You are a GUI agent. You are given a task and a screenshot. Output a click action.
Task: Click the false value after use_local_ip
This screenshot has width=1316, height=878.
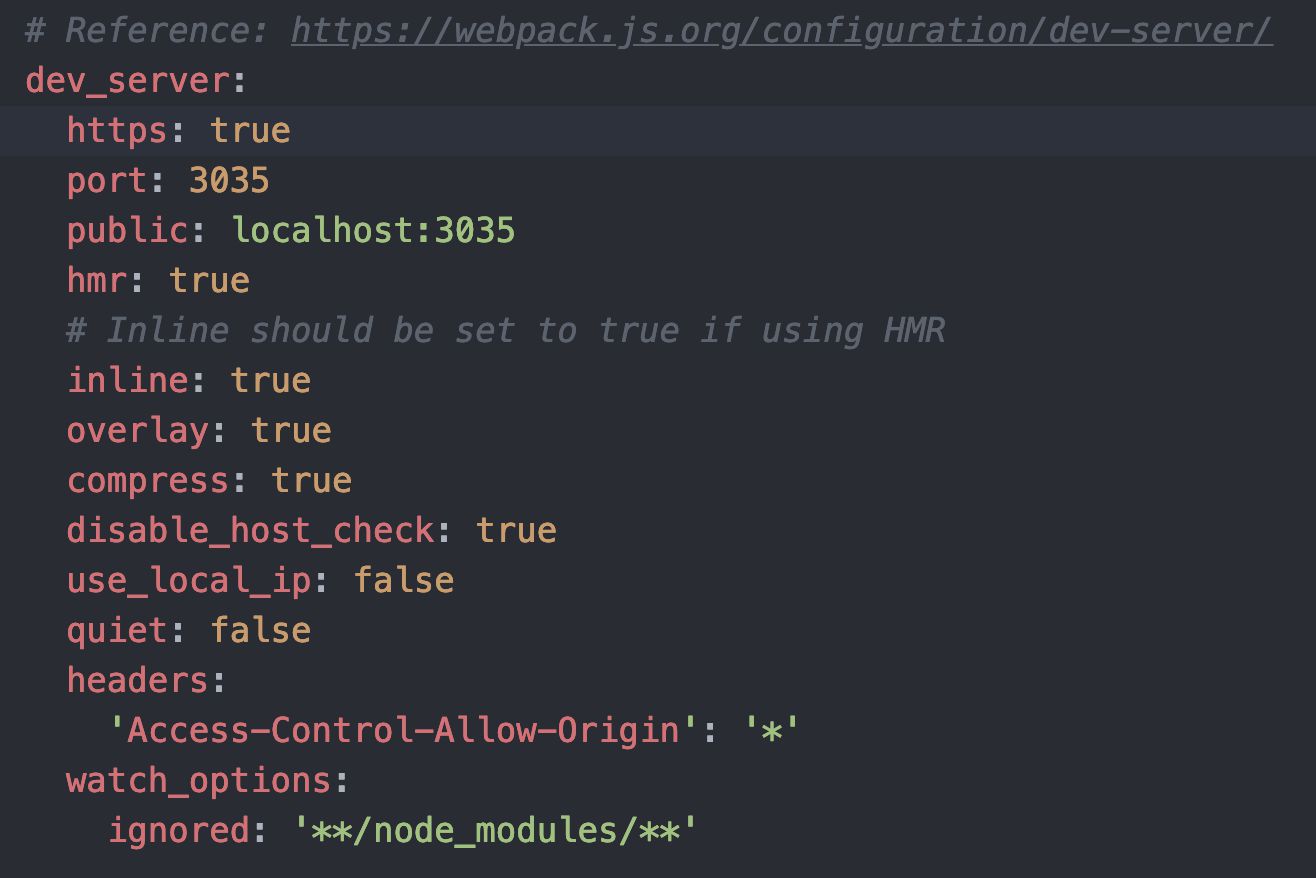coord(403,581)
